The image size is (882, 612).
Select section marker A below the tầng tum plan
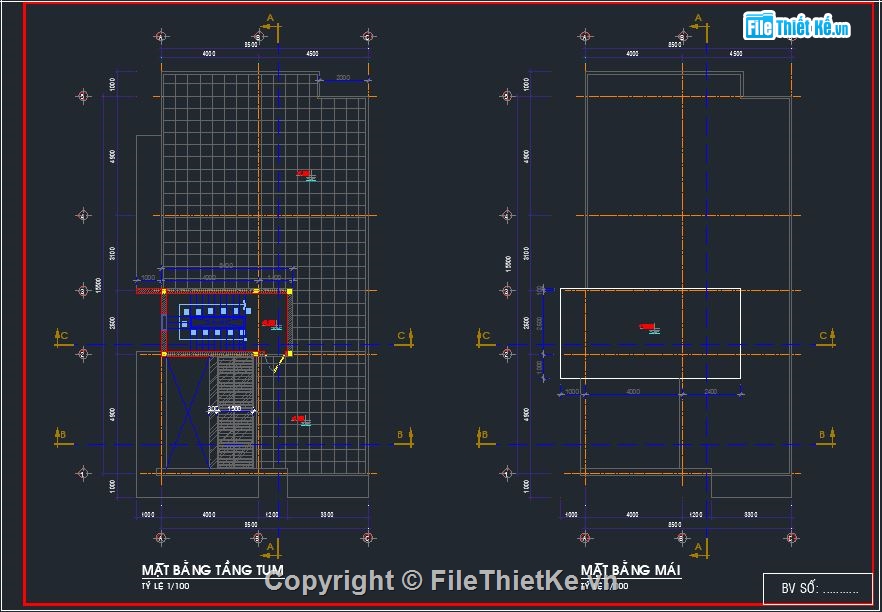272,548
